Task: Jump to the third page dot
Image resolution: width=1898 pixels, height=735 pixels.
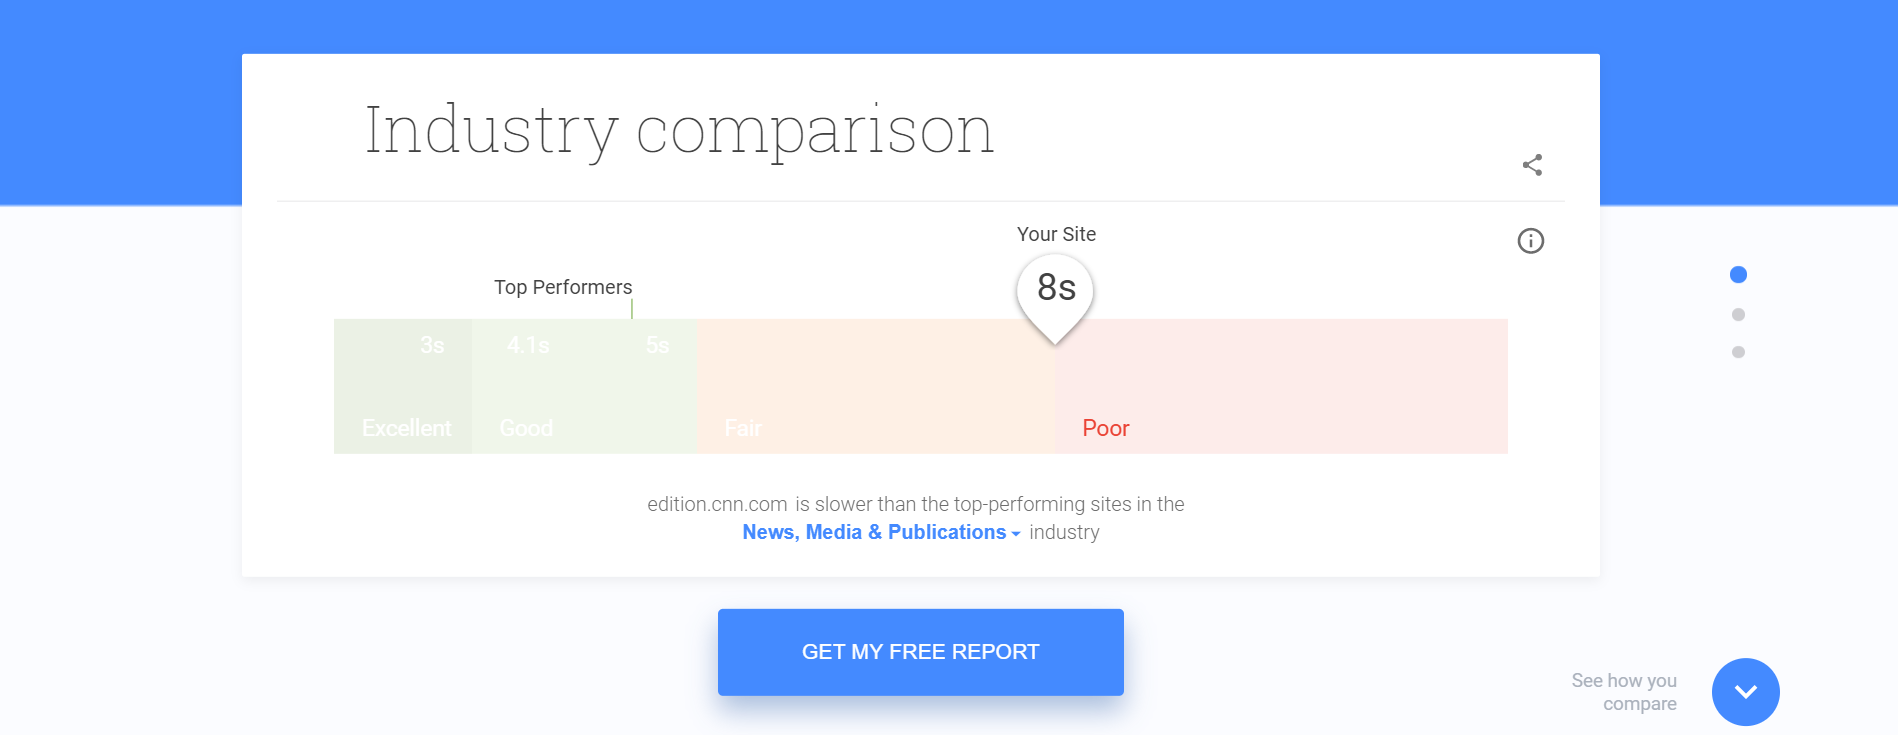Action: coord(1738,352)
